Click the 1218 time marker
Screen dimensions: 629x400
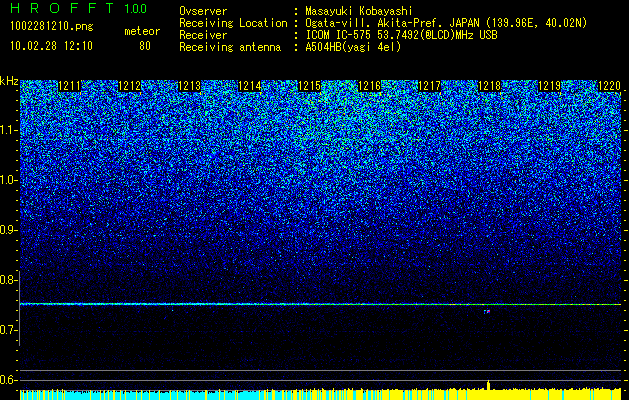click(489, 86)
